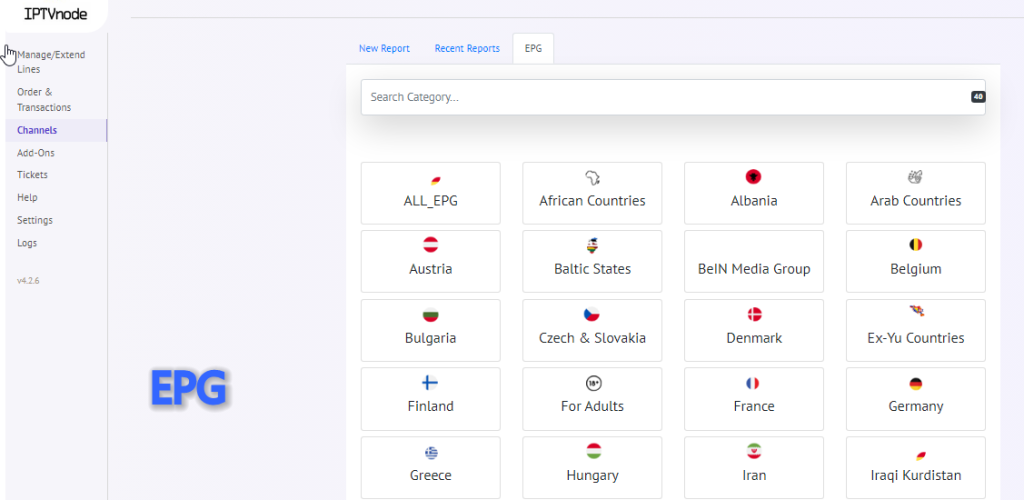Open the Recent Reports tab
This screenshot has width=1024, height=500.
click(x=467, y=49)
